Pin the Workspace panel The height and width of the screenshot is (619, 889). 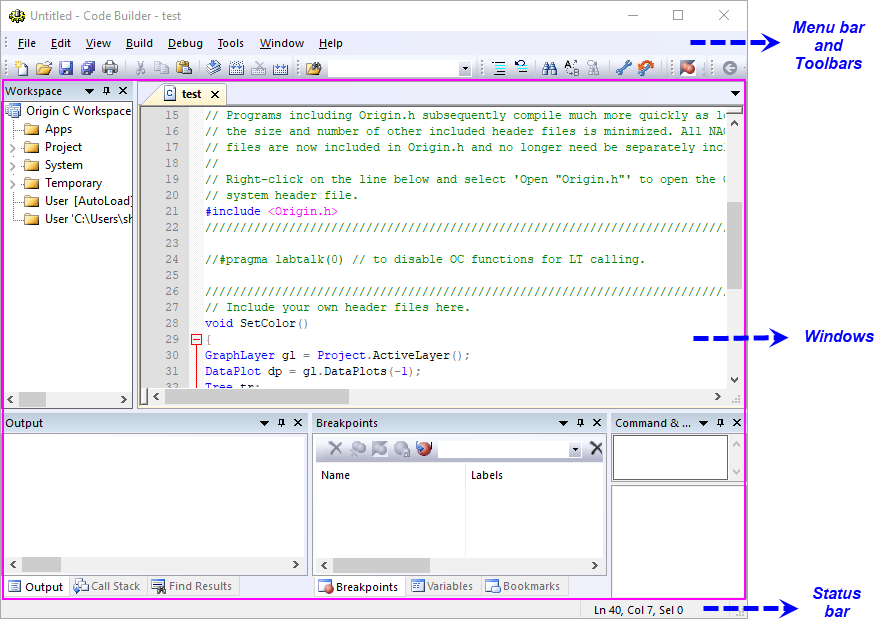pos(106,91)
